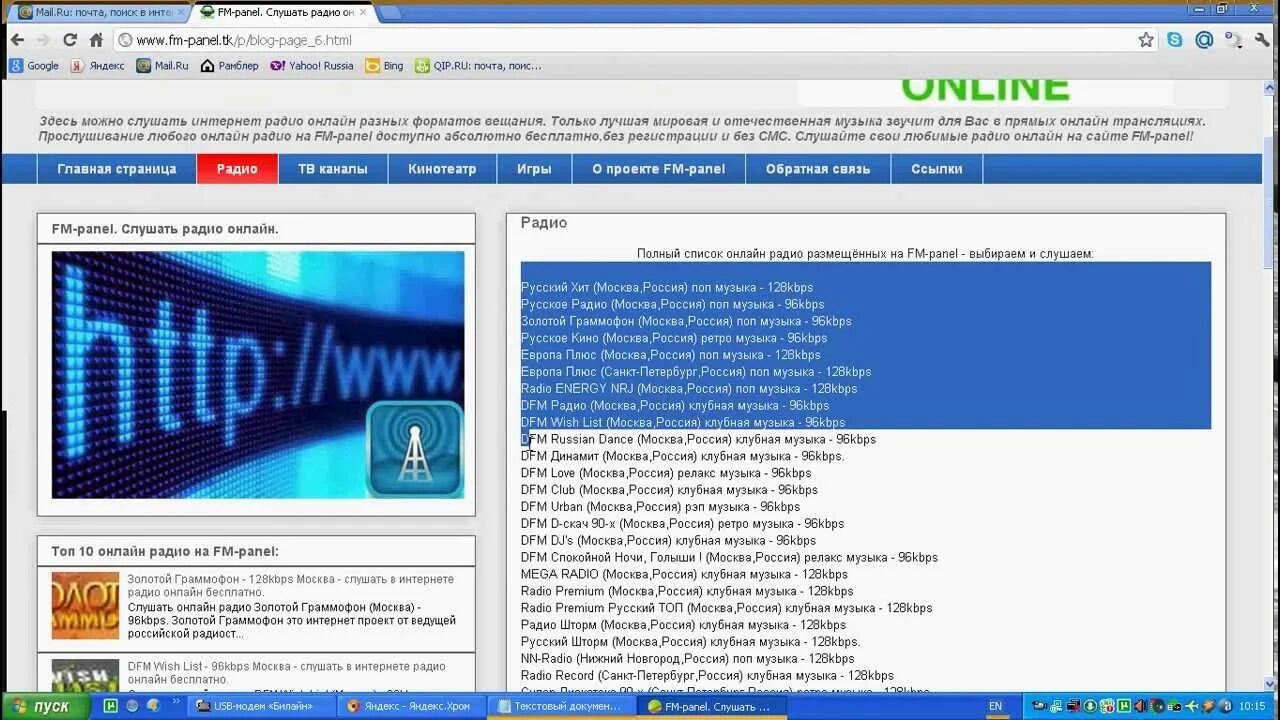The width and height of the screenshot is (1280, 720).
Task: Select Русский Хит (Москва,Россия) radio station
Action: 667,287
